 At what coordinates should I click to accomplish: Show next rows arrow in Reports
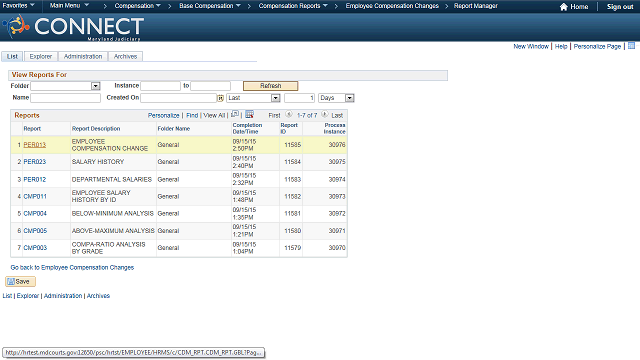tap(324, 115)
